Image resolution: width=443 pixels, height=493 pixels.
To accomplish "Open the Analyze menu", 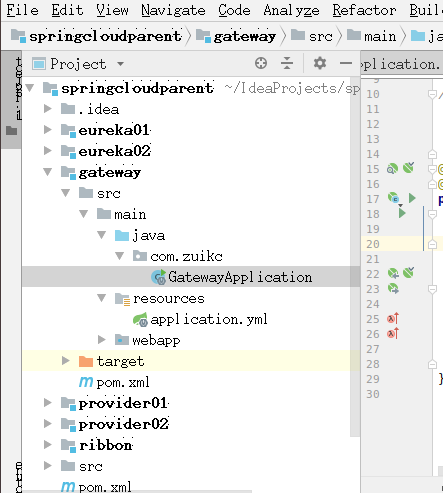I will 291,10.
